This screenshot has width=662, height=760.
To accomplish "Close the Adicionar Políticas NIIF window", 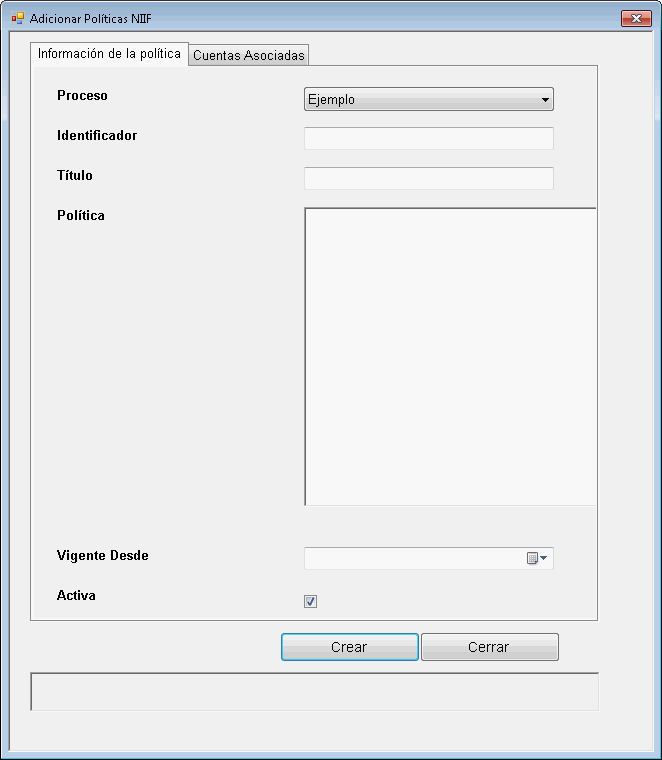I will tap(636, 19).
